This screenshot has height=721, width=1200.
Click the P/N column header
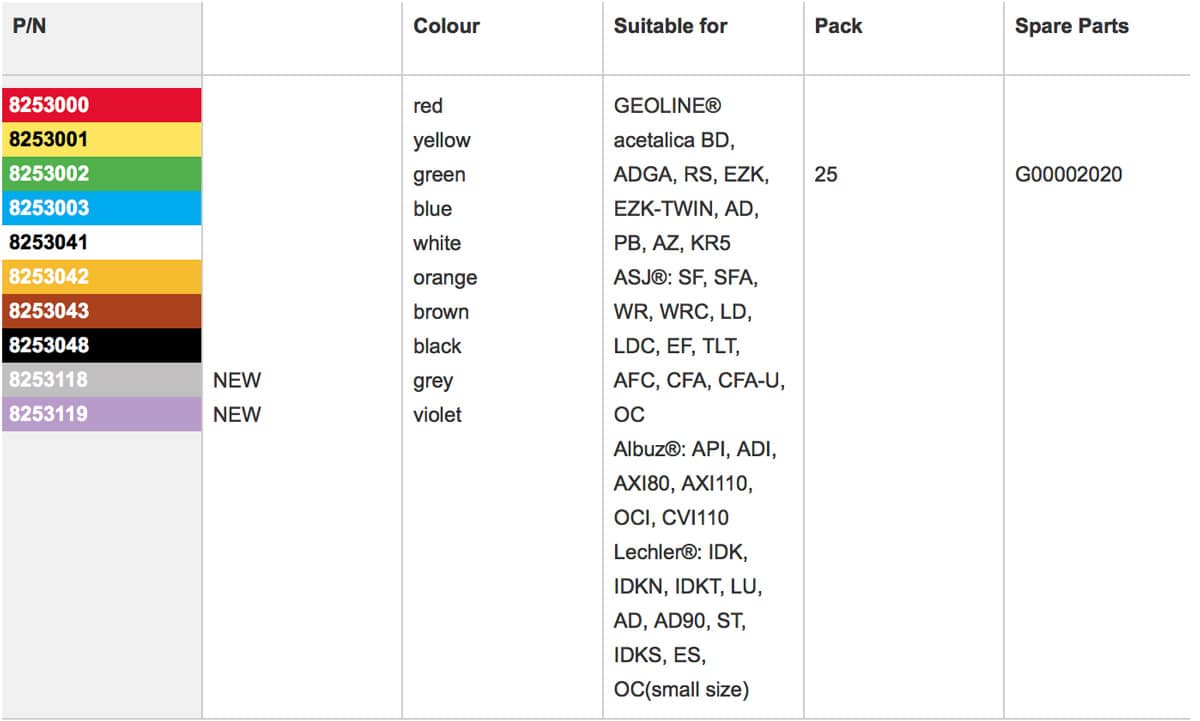tap(29, 27)
